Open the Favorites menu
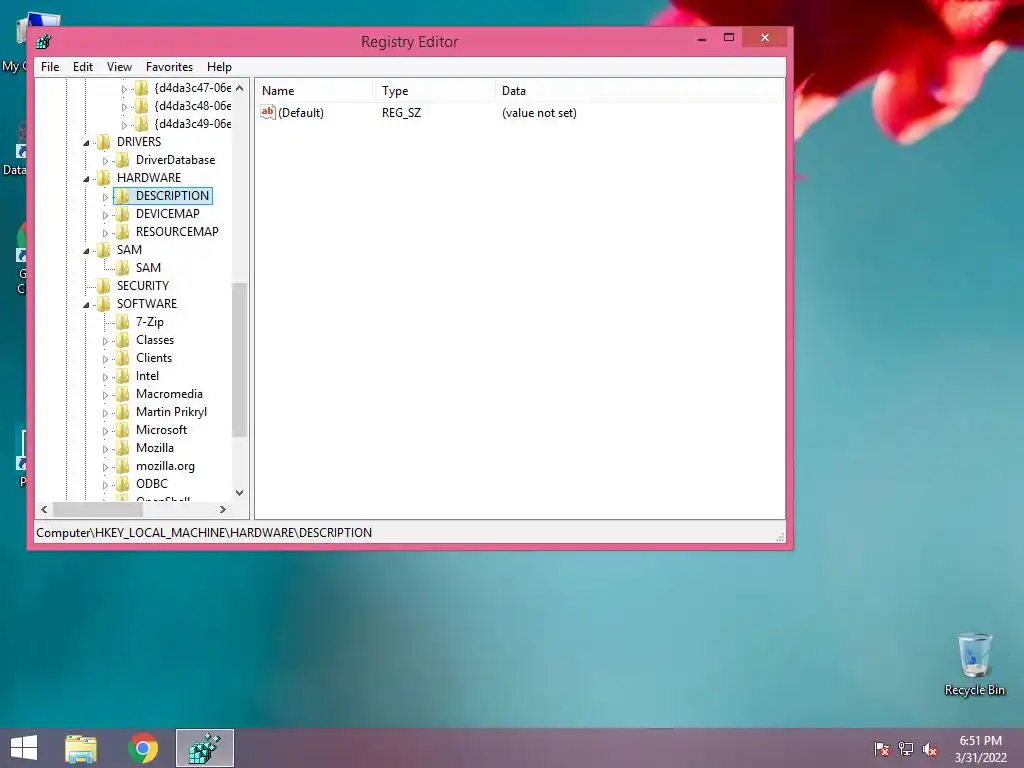This screenshot has height=768, width=1024. (x=170, y=67)
